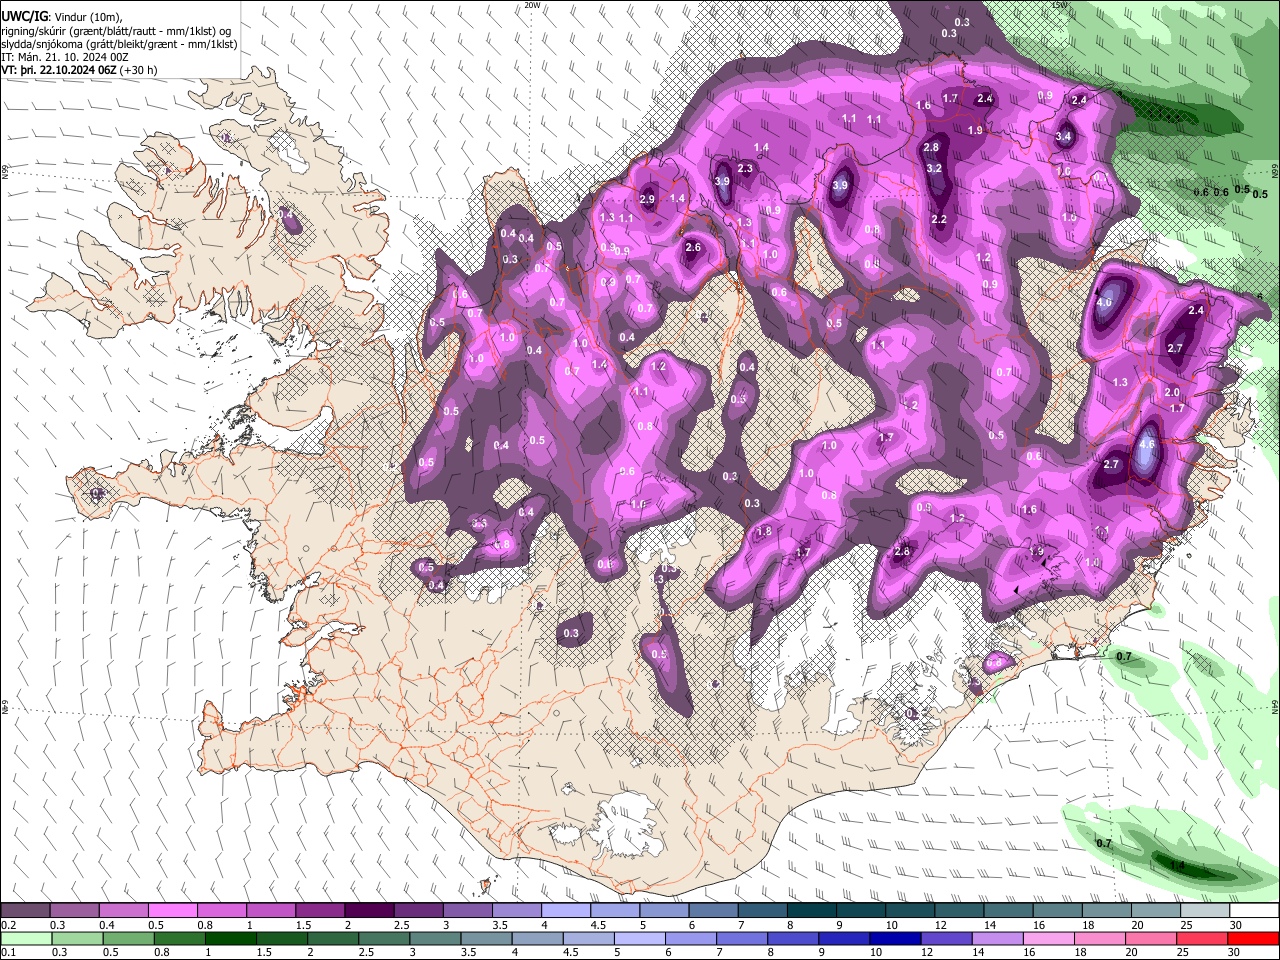
Task: Click the 4.0 snowfall value on map
Action: 1104,302
